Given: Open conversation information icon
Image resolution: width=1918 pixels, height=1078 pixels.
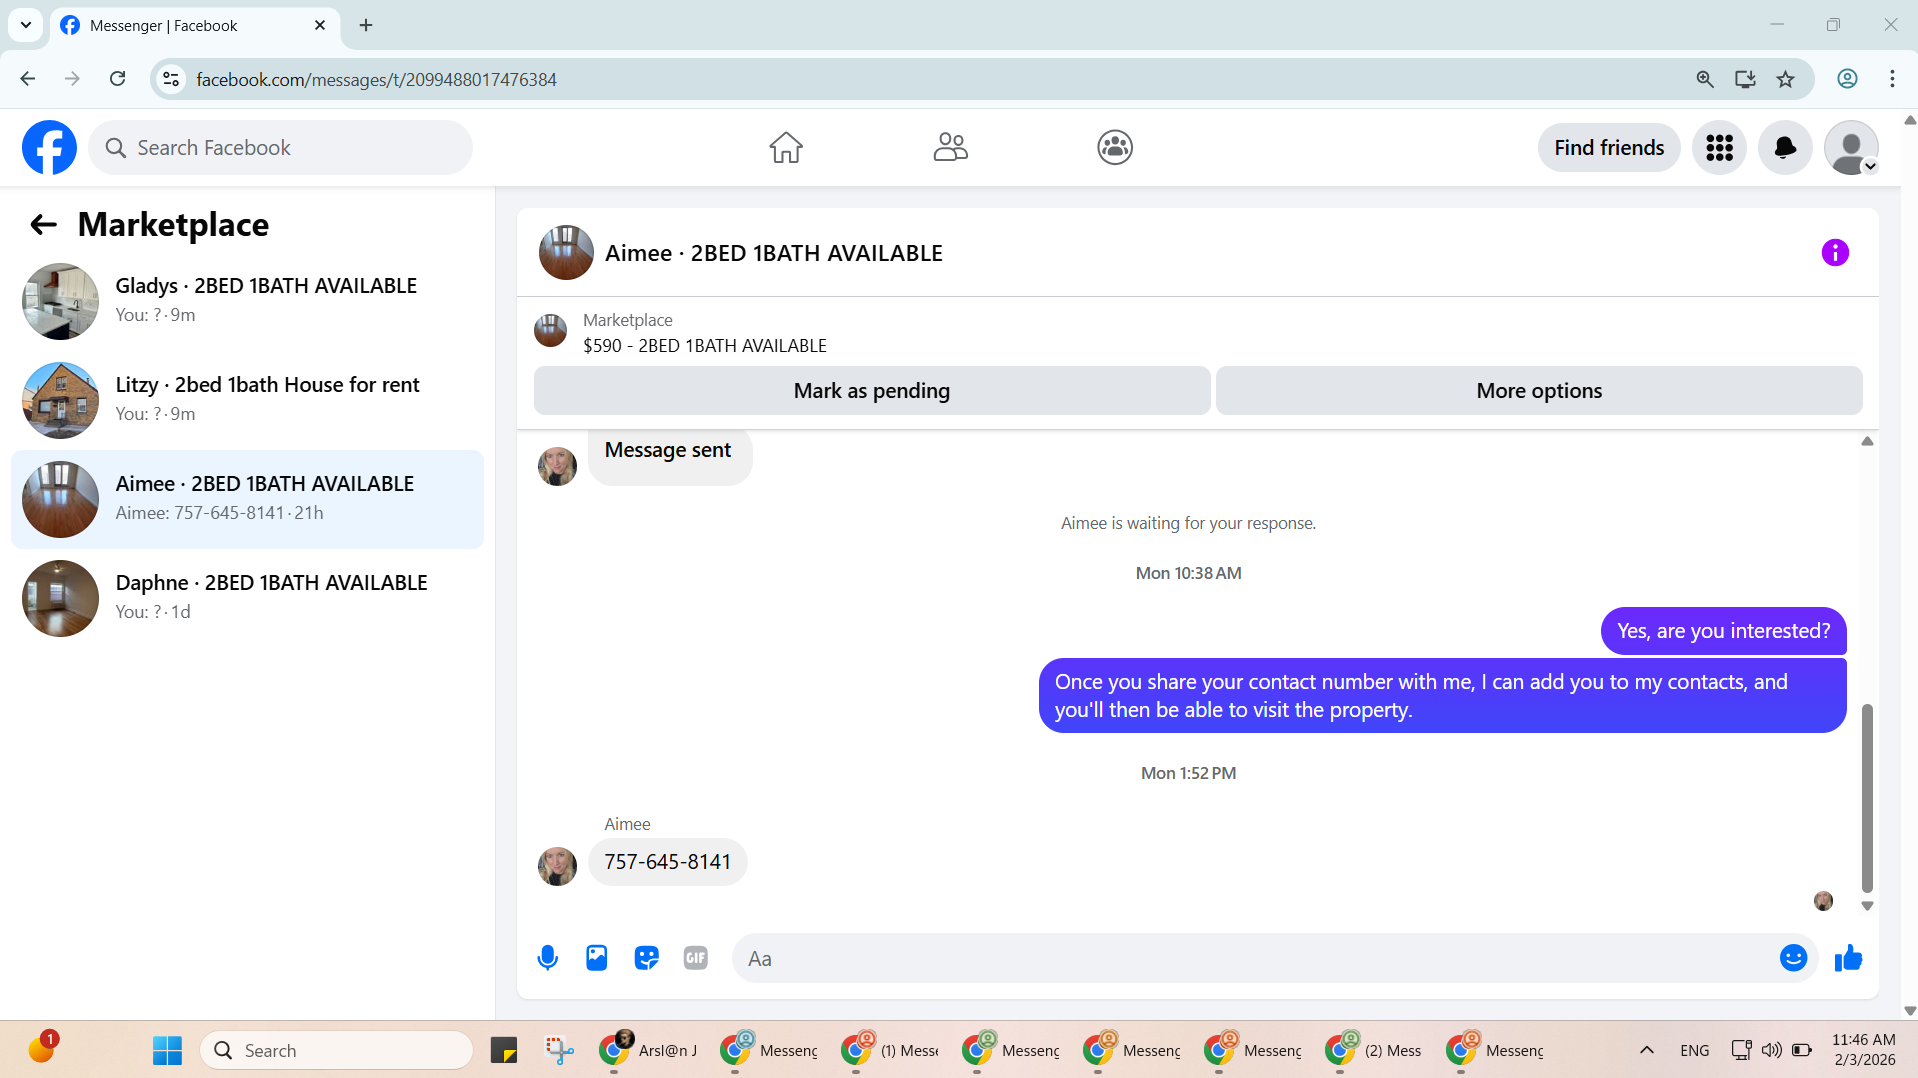Looking at the screenshot, I should click(1835, 253).
